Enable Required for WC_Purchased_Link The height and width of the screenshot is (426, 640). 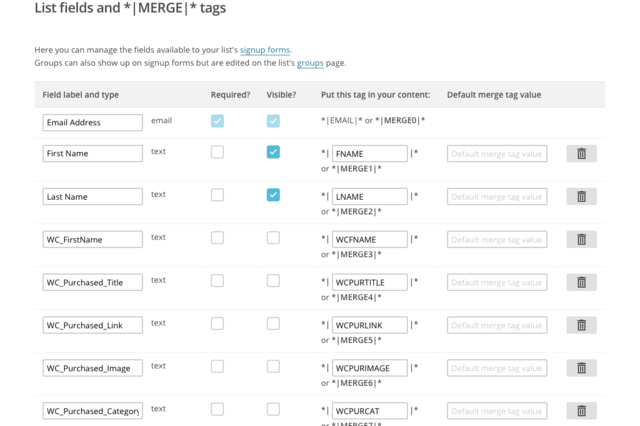coord(217,324)
